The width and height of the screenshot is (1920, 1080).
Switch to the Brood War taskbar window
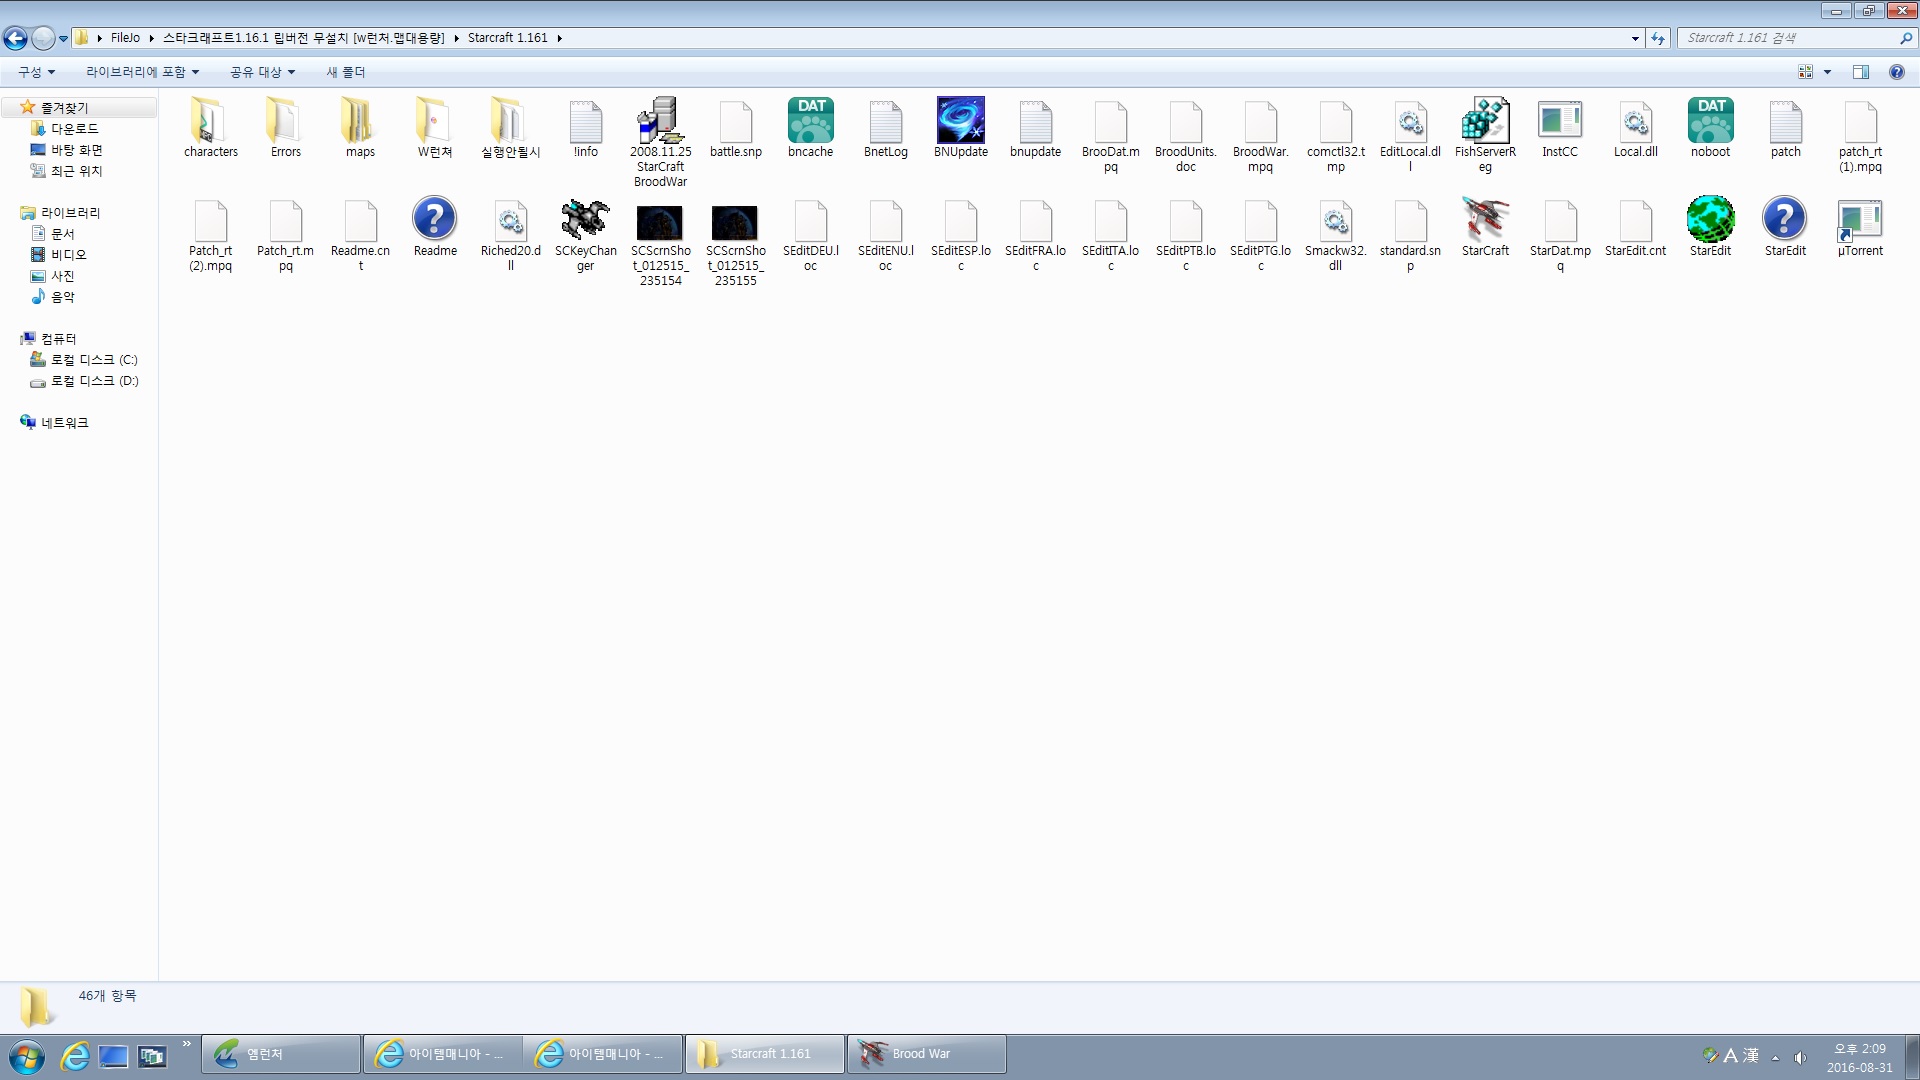[926, 1054]
